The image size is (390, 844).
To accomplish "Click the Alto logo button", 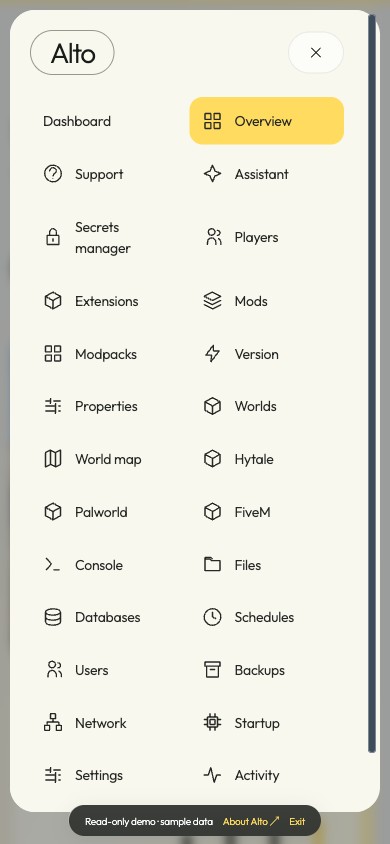I will pos(72,53).
